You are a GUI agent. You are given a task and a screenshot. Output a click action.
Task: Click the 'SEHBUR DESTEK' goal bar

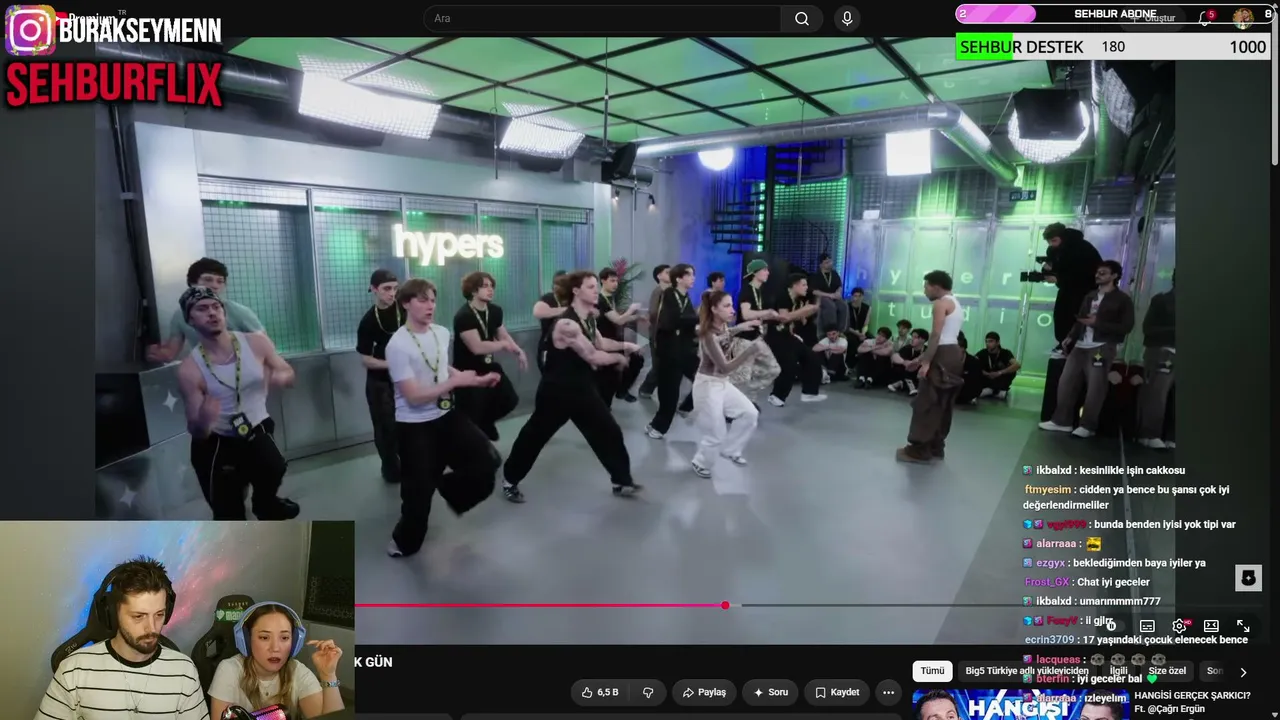(1112, 47)
